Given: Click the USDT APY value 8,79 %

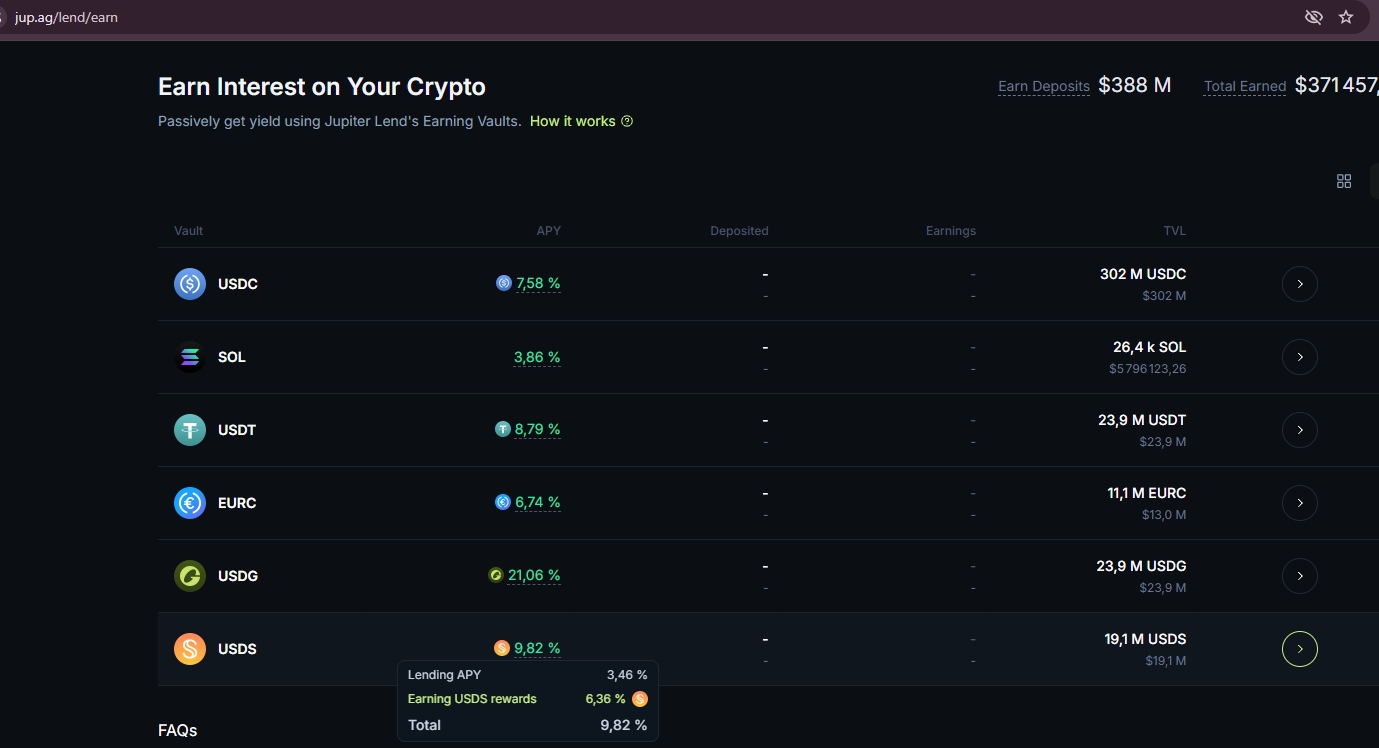Looking at the screenshot, I should click(x=538, y=429).
